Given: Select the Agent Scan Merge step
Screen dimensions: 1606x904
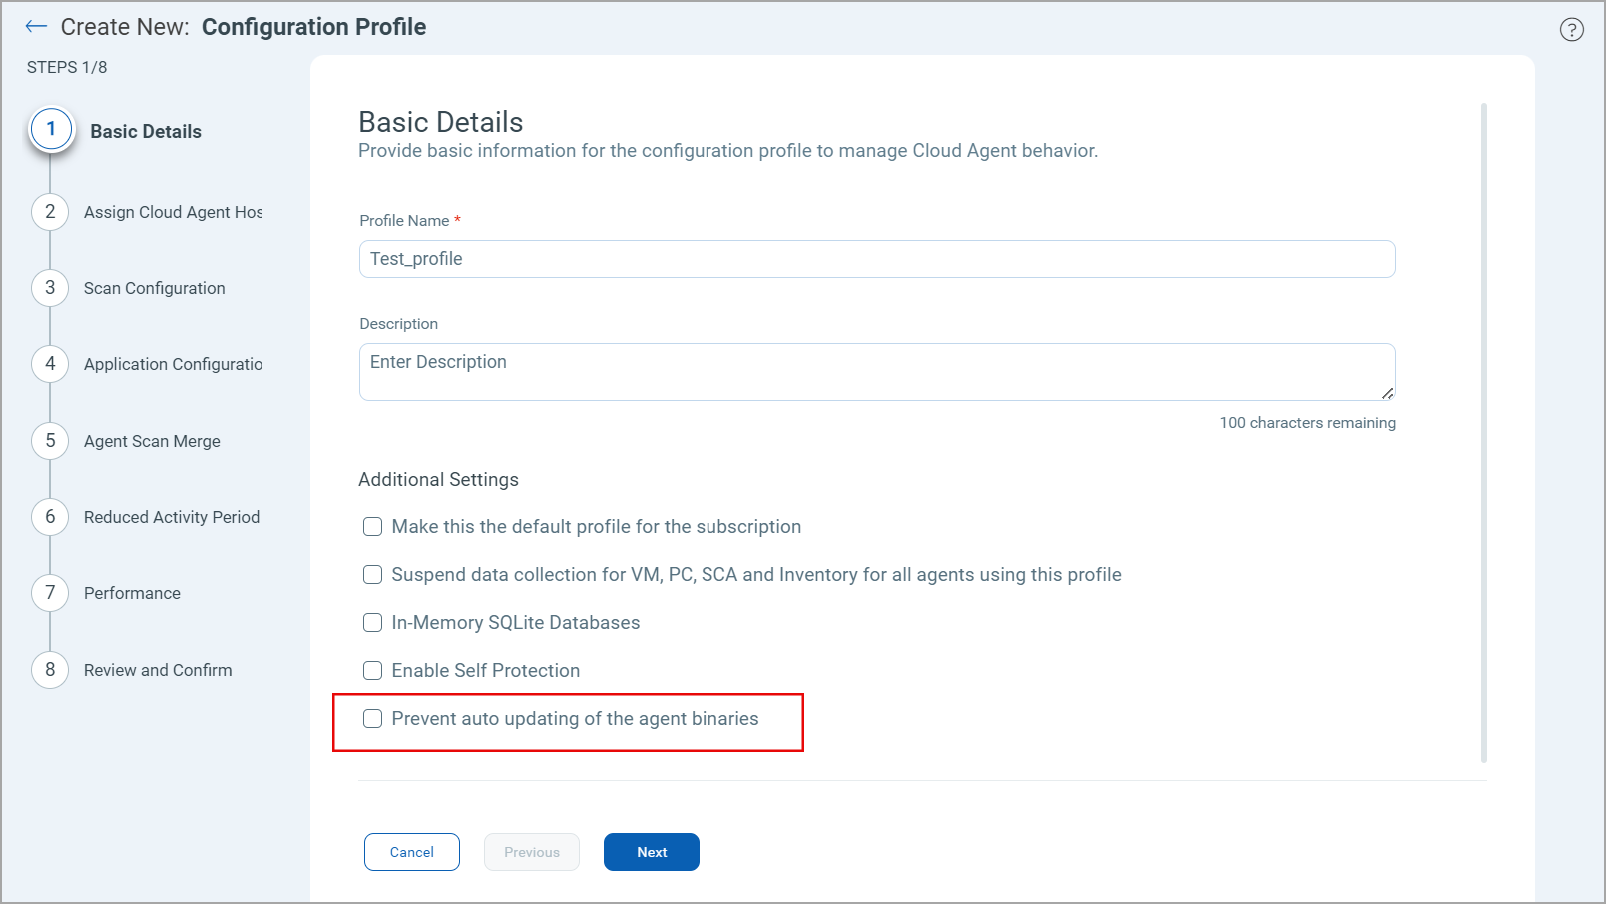Looking at the screenshot, I should 50,440.
